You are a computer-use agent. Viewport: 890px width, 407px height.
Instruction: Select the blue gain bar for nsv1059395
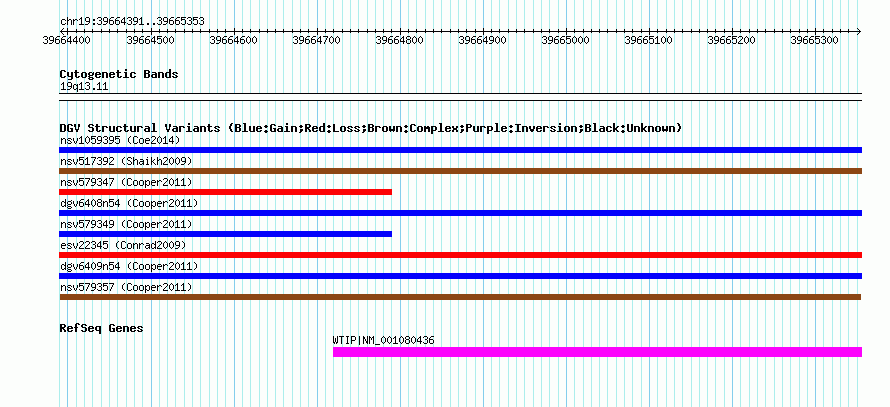click(x=460, y=150)
